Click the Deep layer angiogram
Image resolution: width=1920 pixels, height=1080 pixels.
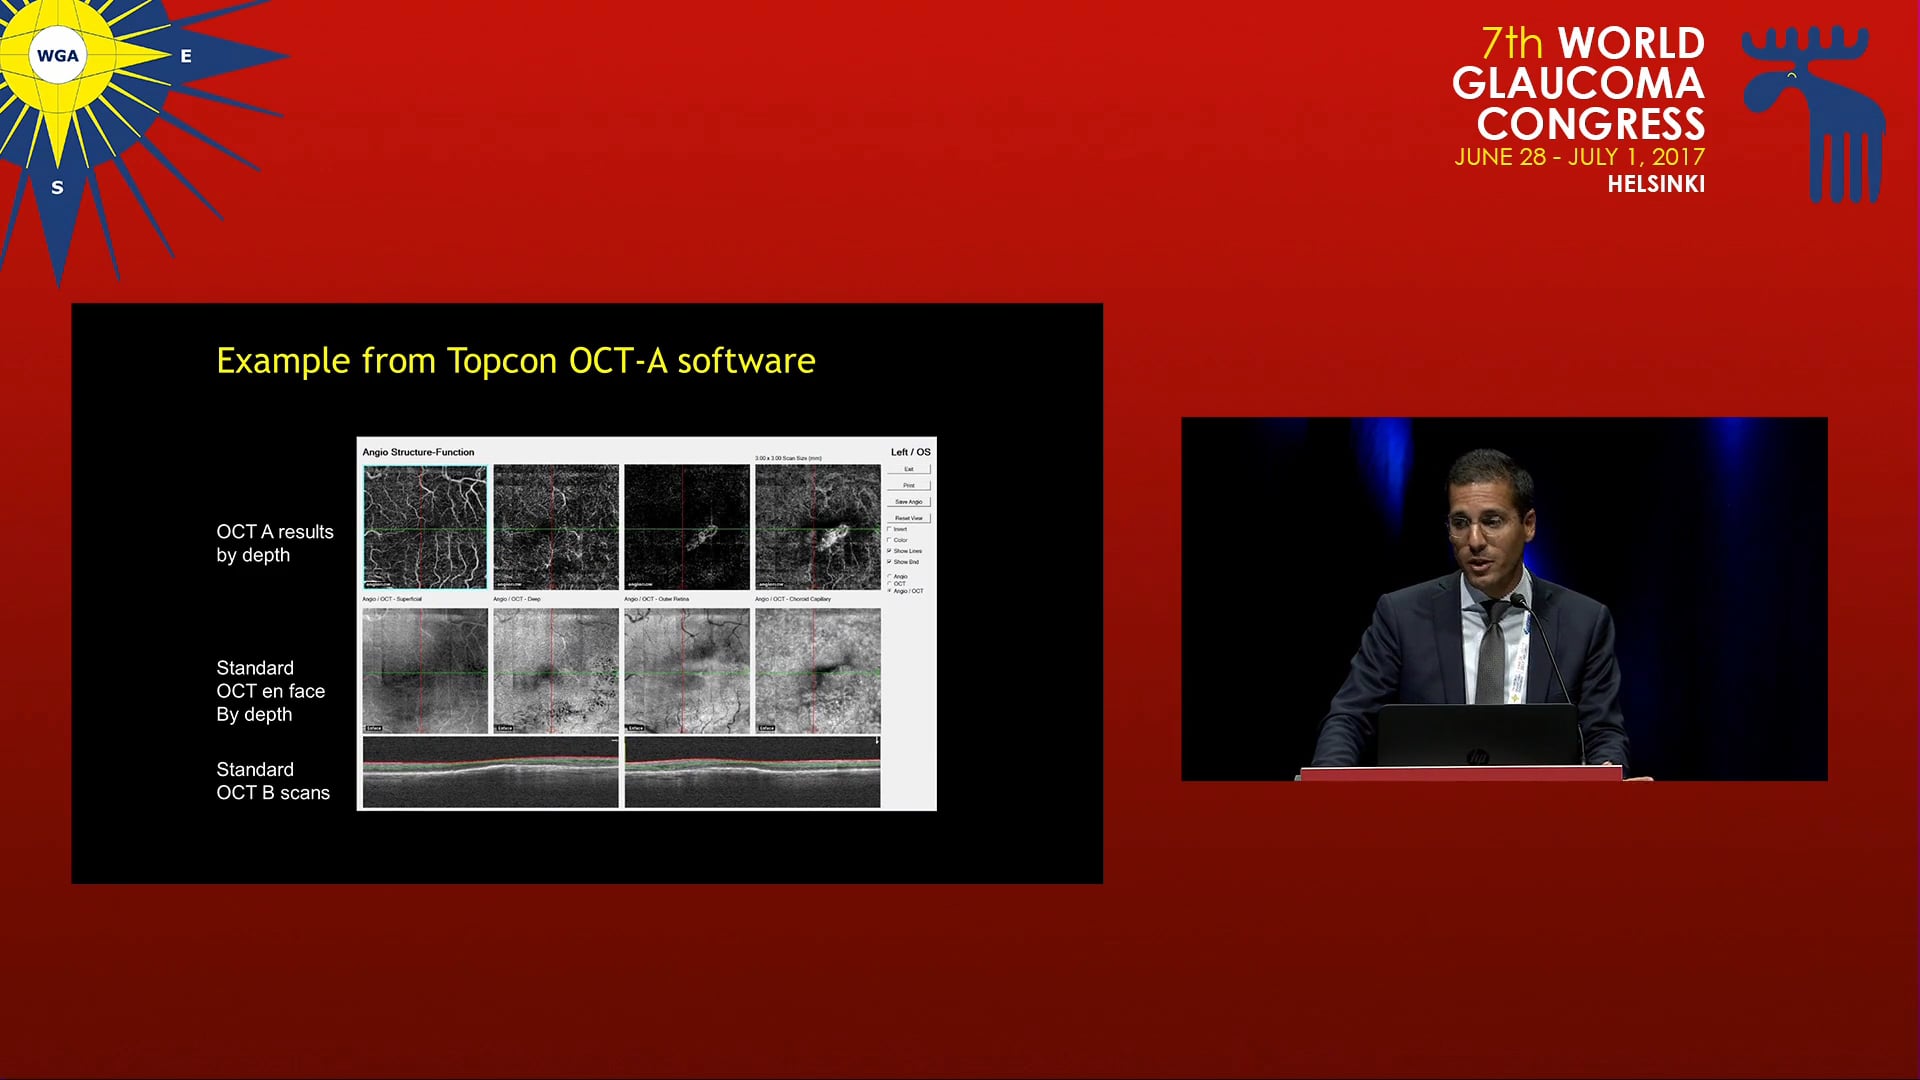click(x=554, y=527)
